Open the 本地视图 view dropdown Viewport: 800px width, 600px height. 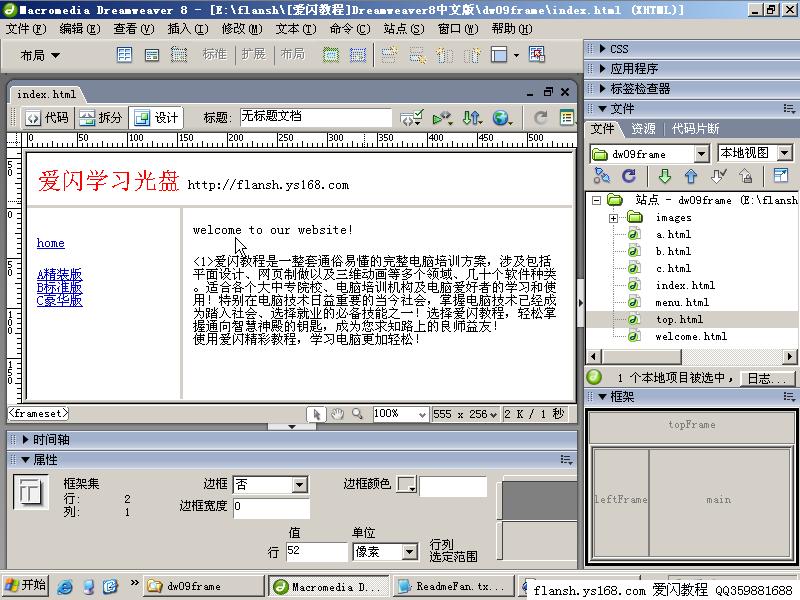point(785,153)
